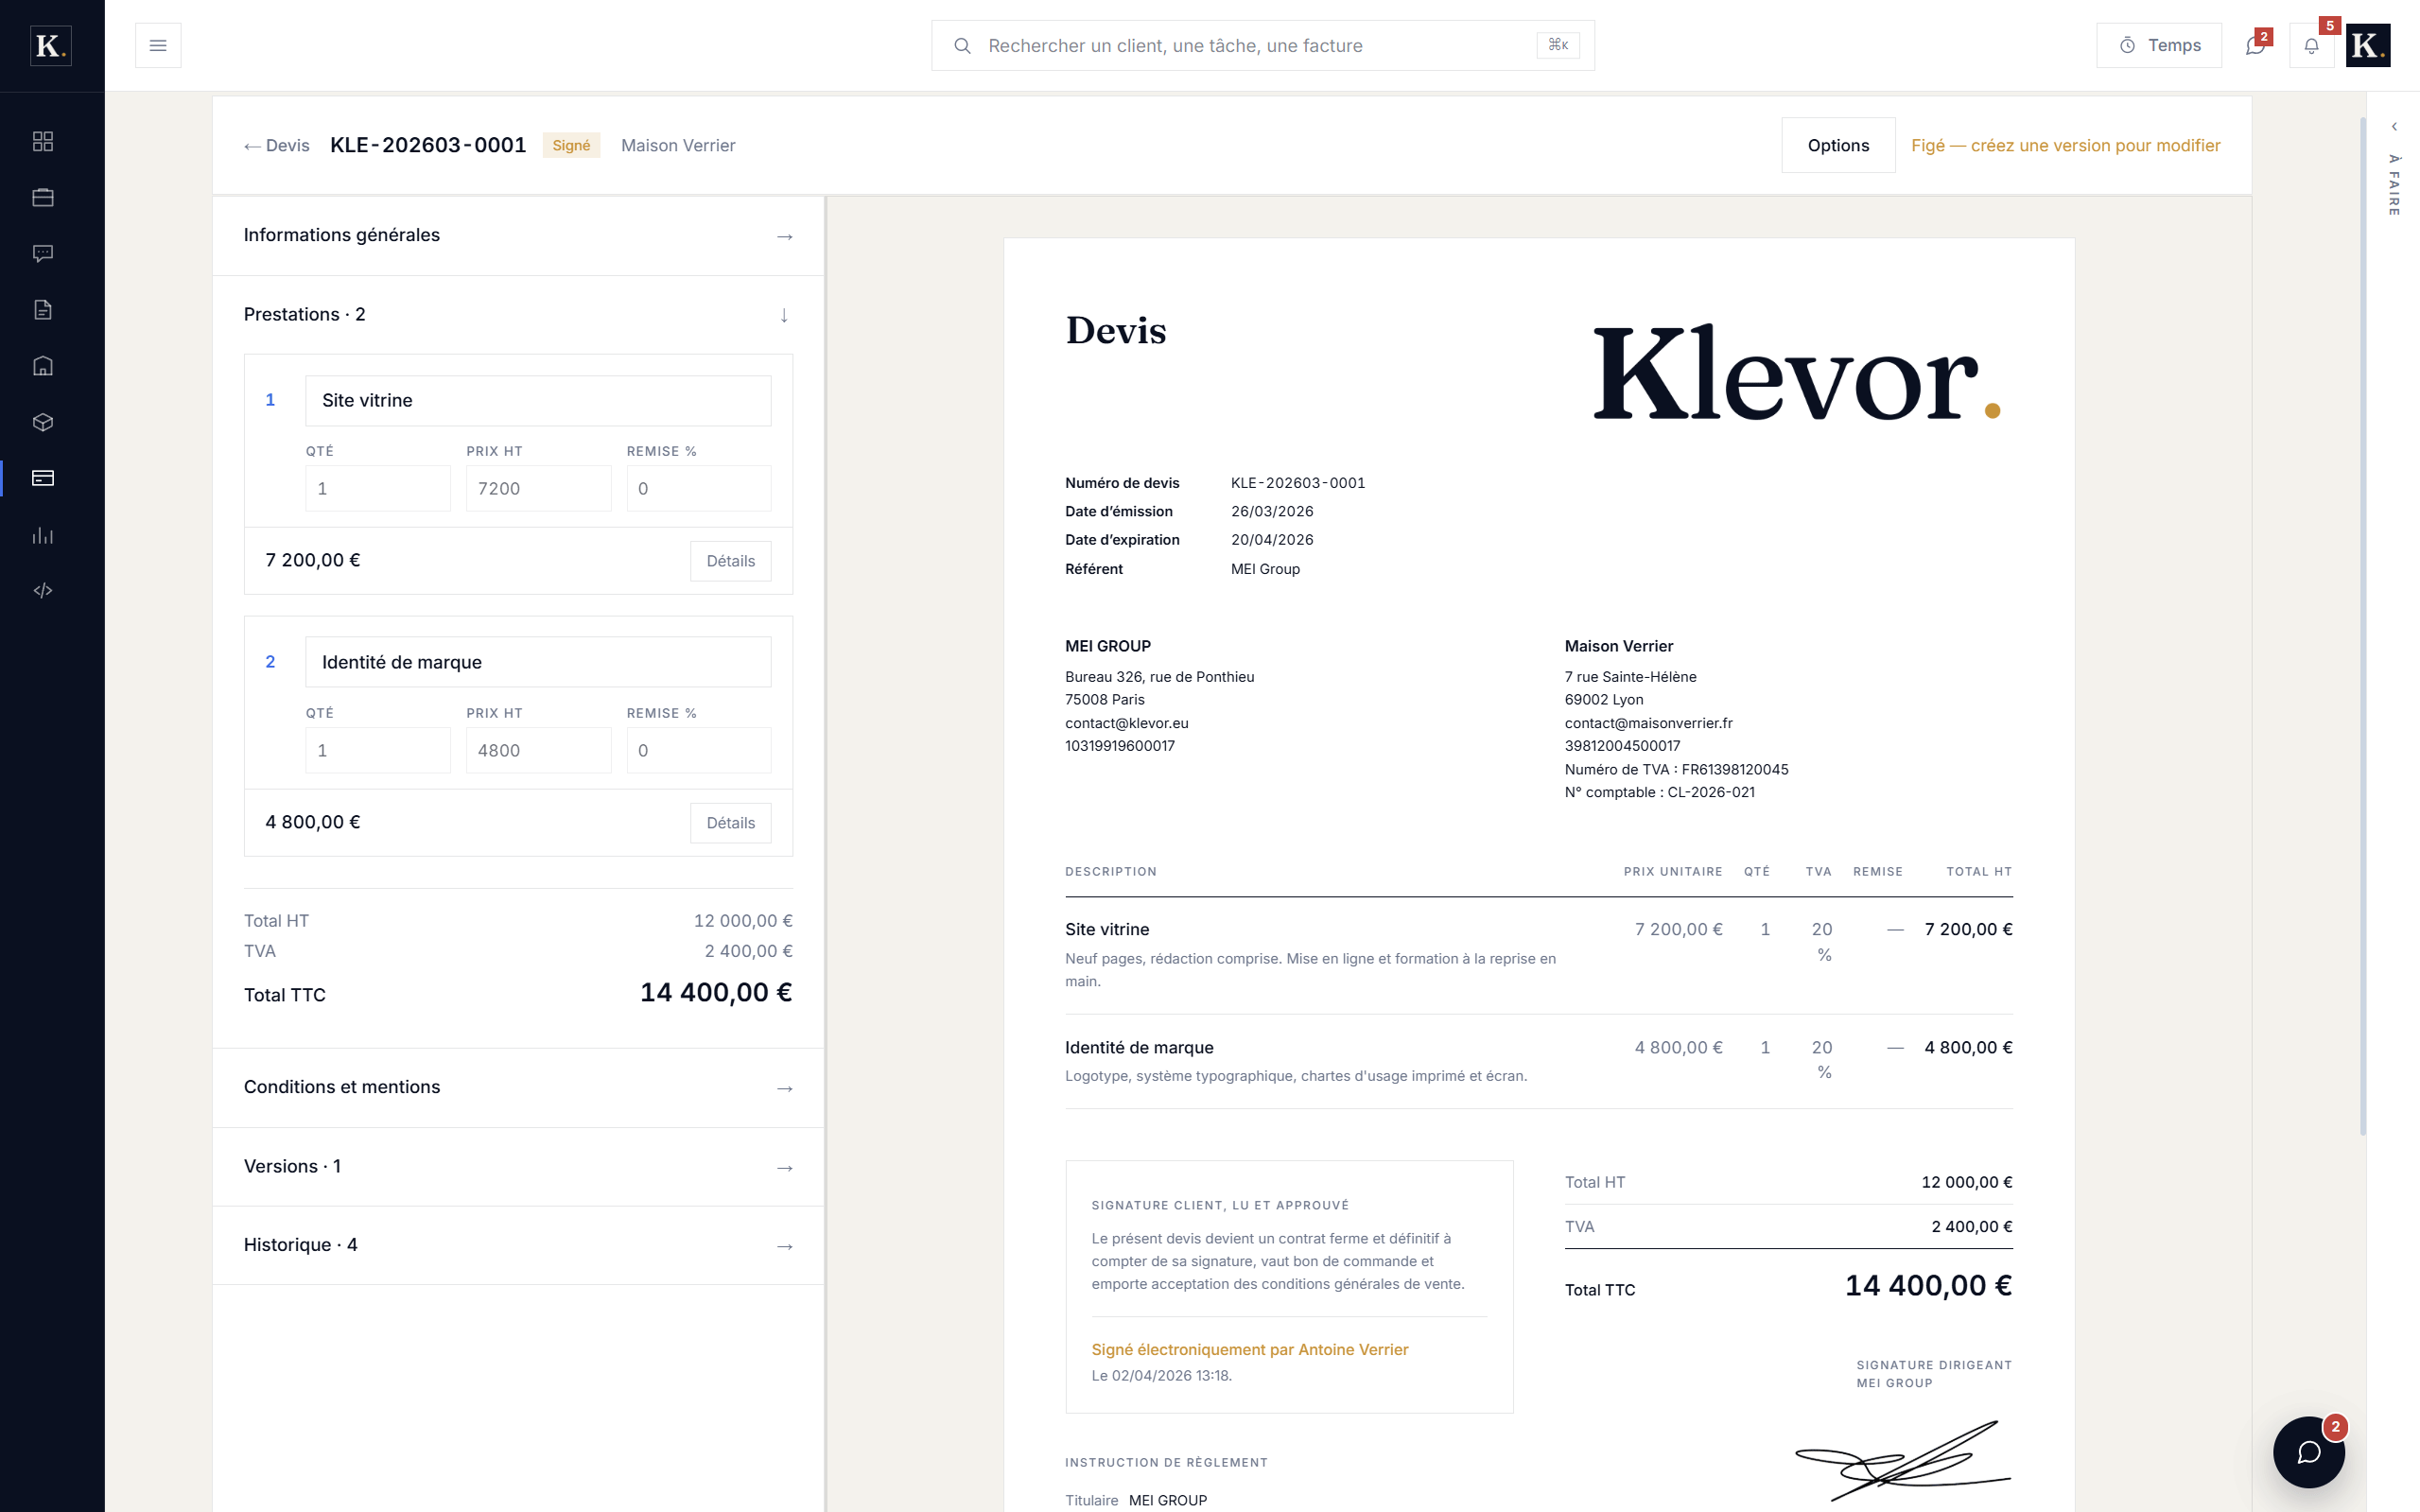Open chat notifications icon with badge 2
2420x1512 pixels.
[2255, 45]
